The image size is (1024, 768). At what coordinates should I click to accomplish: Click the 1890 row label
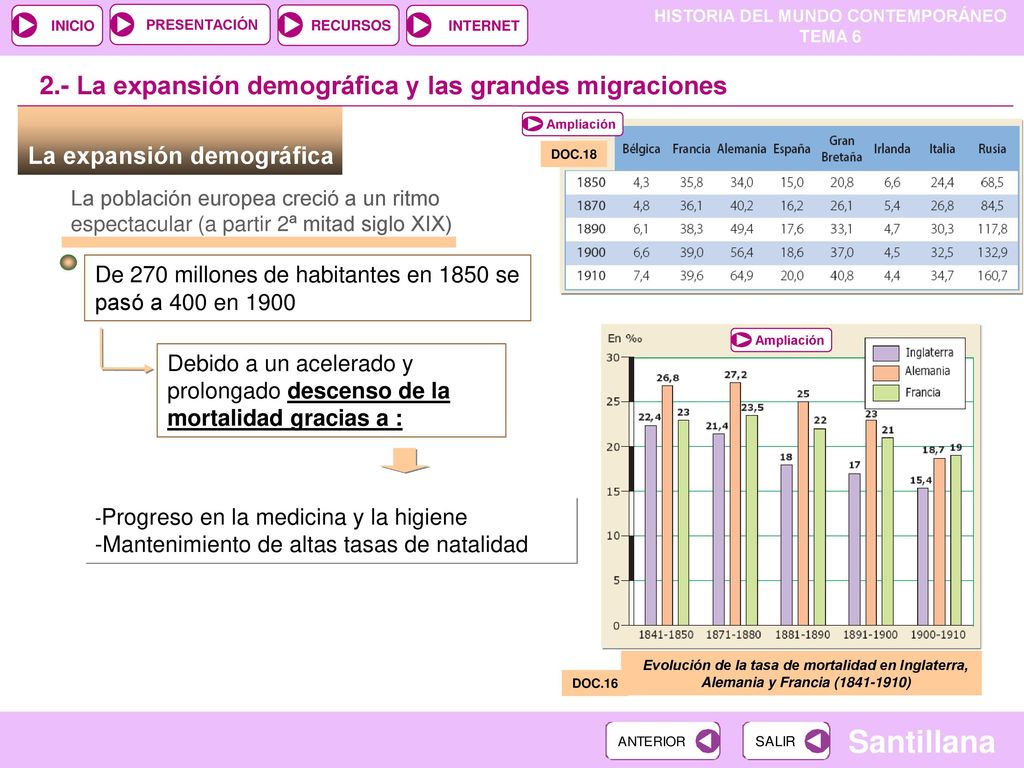coord(590,229)
